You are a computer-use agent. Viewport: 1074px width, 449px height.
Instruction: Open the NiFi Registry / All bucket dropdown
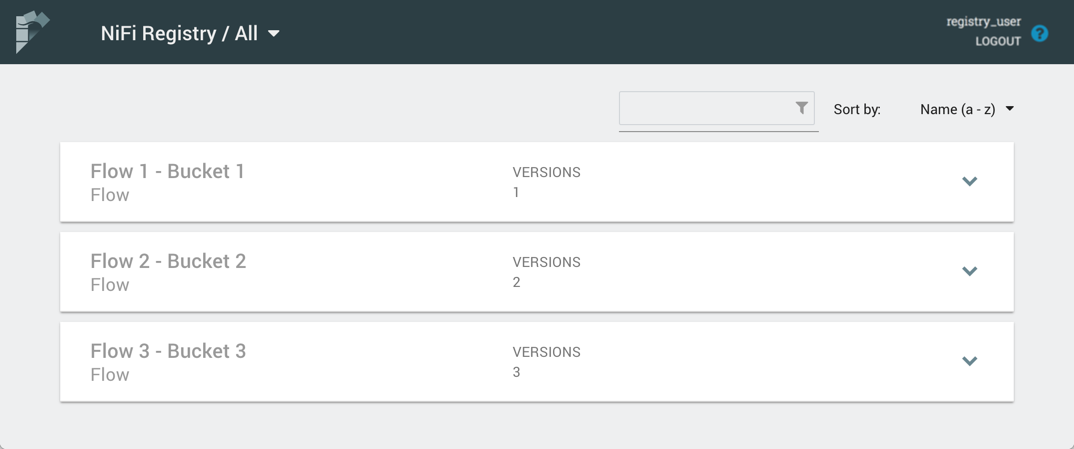coord(189,33)
